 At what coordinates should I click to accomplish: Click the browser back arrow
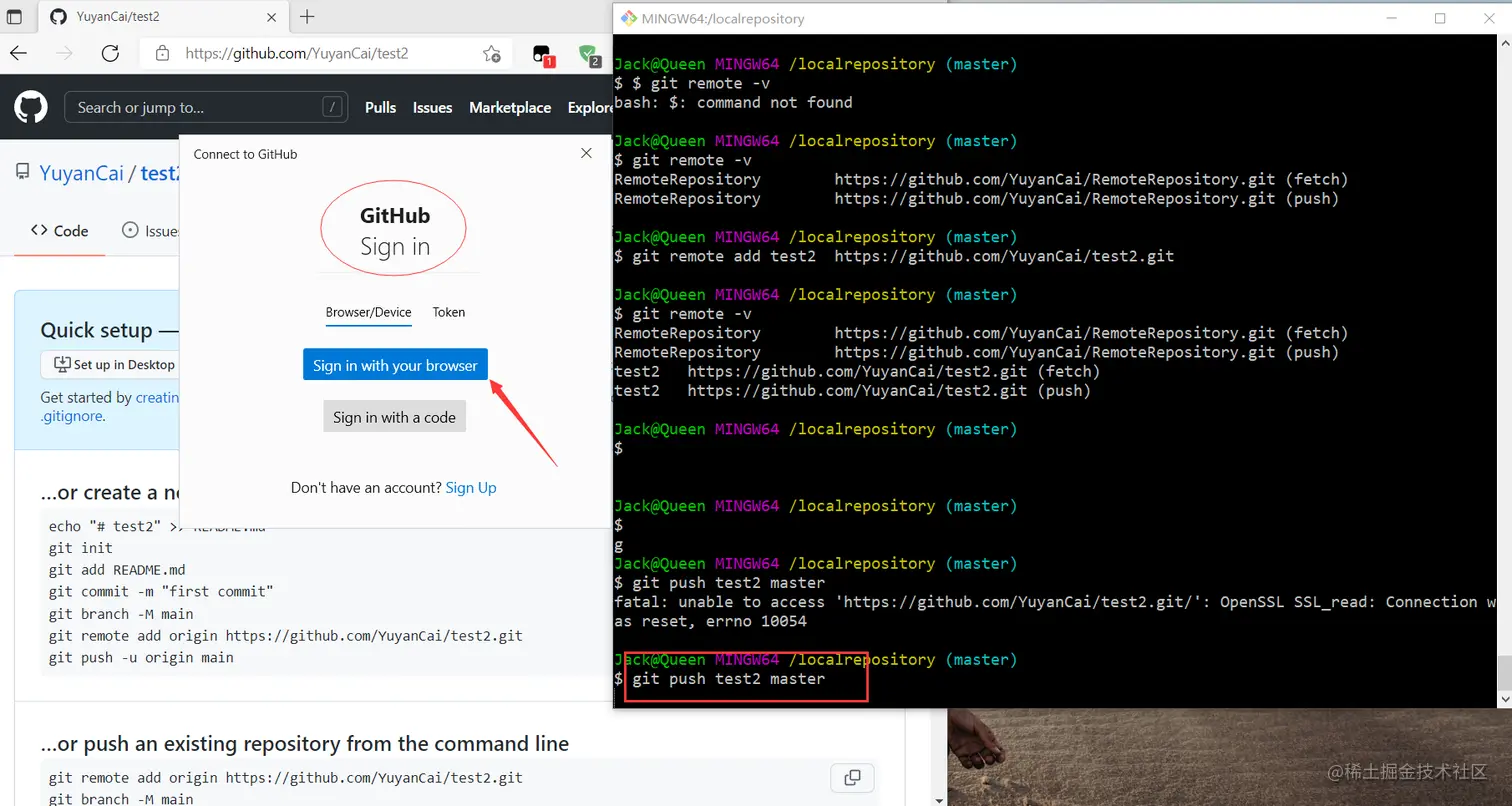[x=18, y=53]
